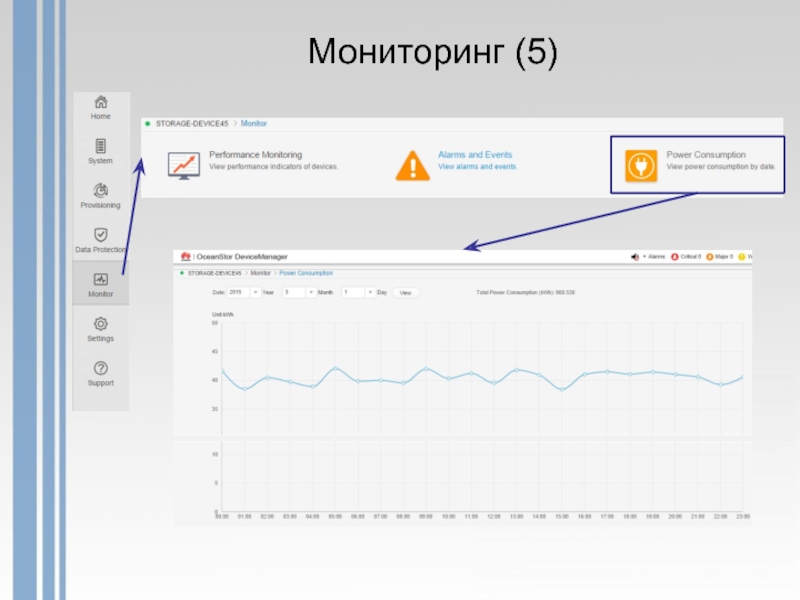Click the Power Consumption plug icon
Image resolution: width=800 pixels, height=600 pixels.
click(641, 165)
